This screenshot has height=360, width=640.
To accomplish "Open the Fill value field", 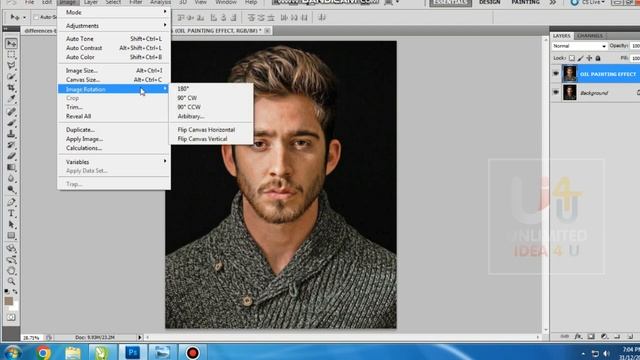I will tap(635, 58).
